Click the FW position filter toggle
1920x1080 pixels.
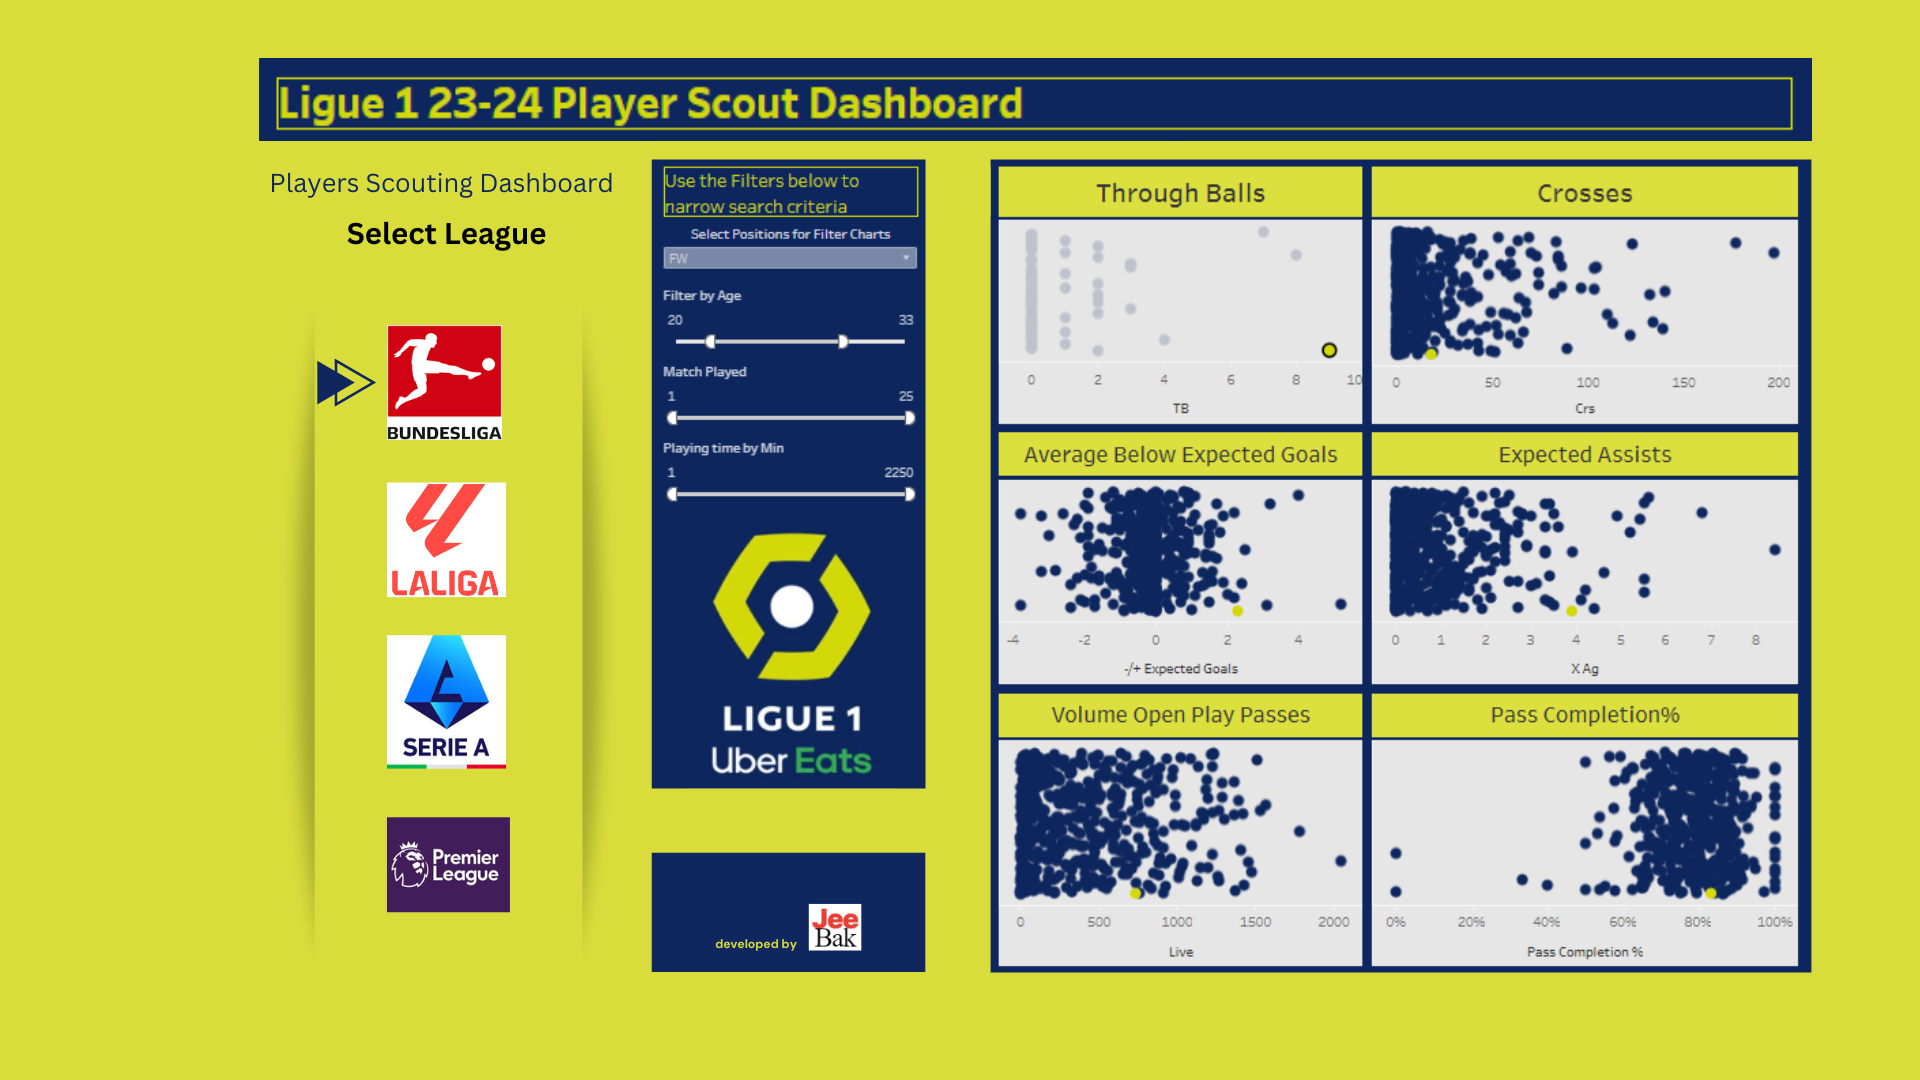pyautogui.click(x=786, y=260)
